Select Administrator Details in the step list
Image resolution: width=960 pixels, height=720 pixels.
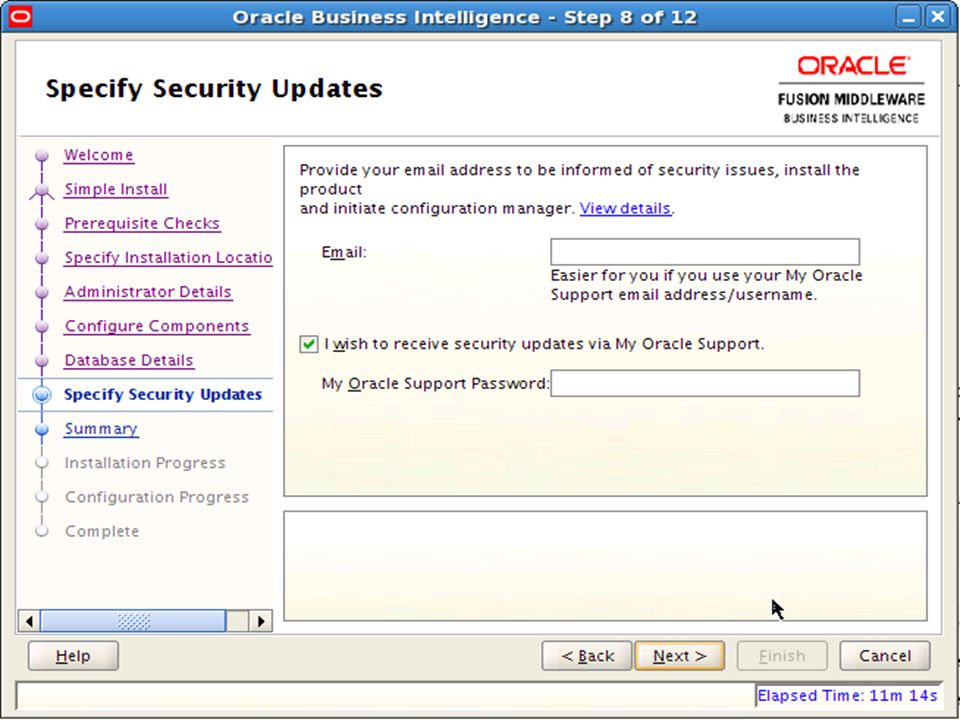148,292
